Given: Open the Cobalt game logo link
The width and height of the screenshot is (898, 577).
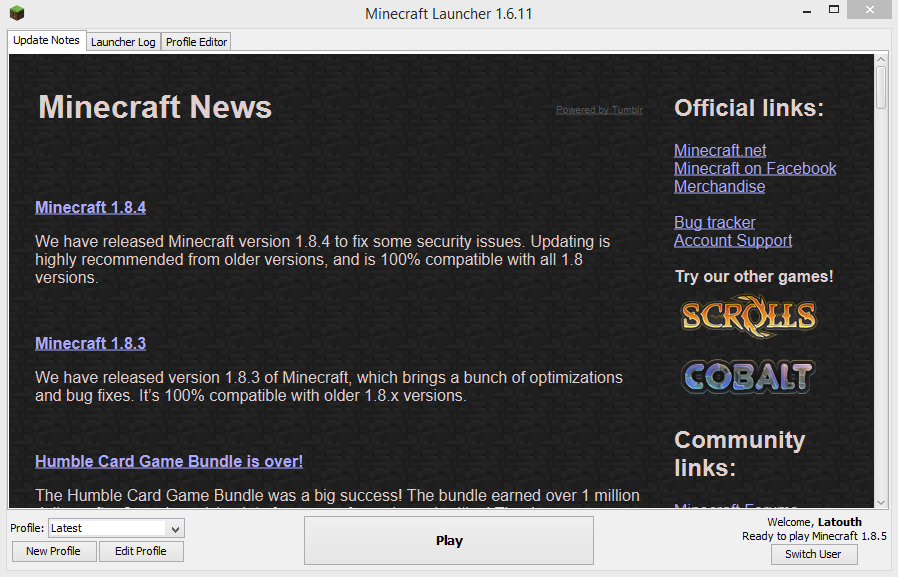Looking at the screenshot, I should click(749, 377).
